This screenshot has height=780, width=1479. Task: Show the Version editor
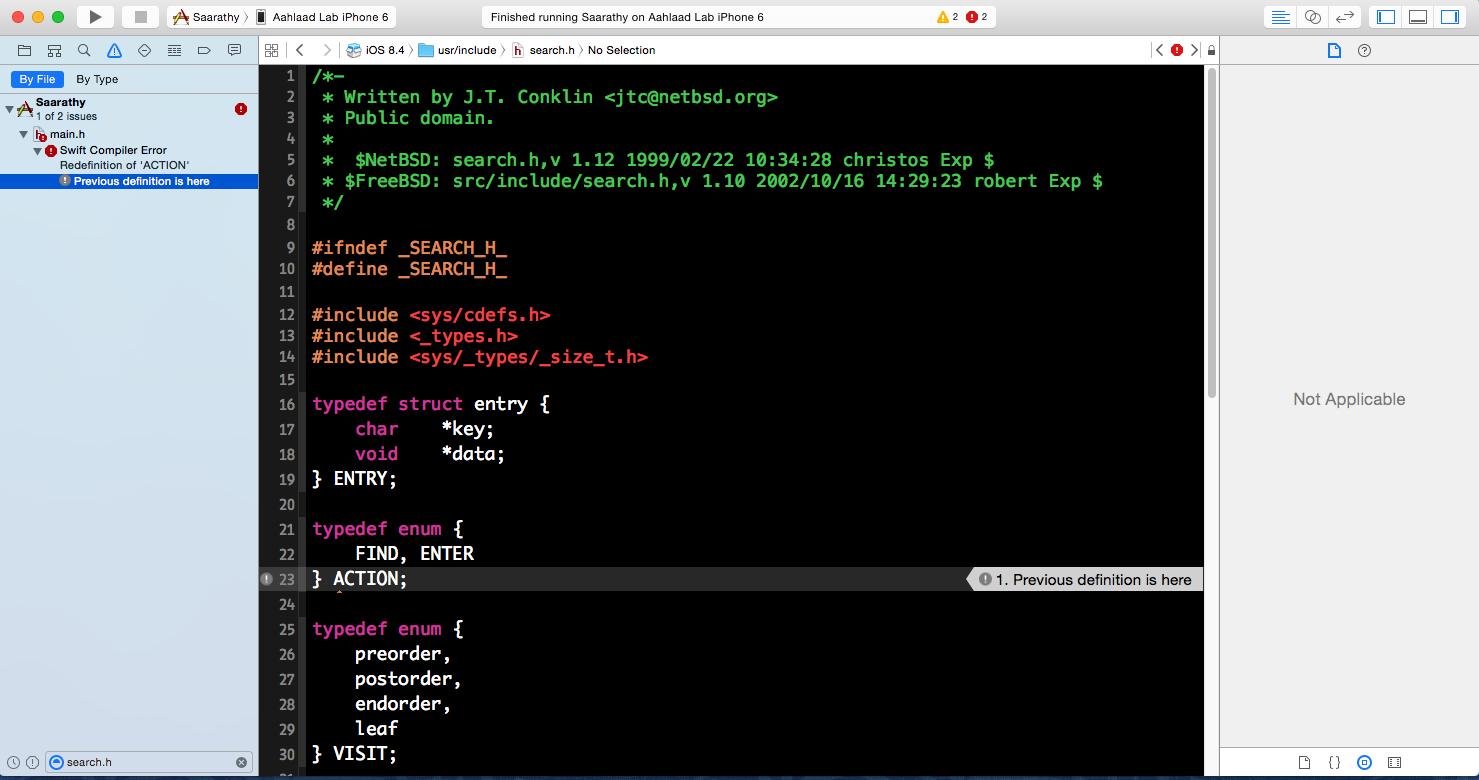[x=1345, y=17]
